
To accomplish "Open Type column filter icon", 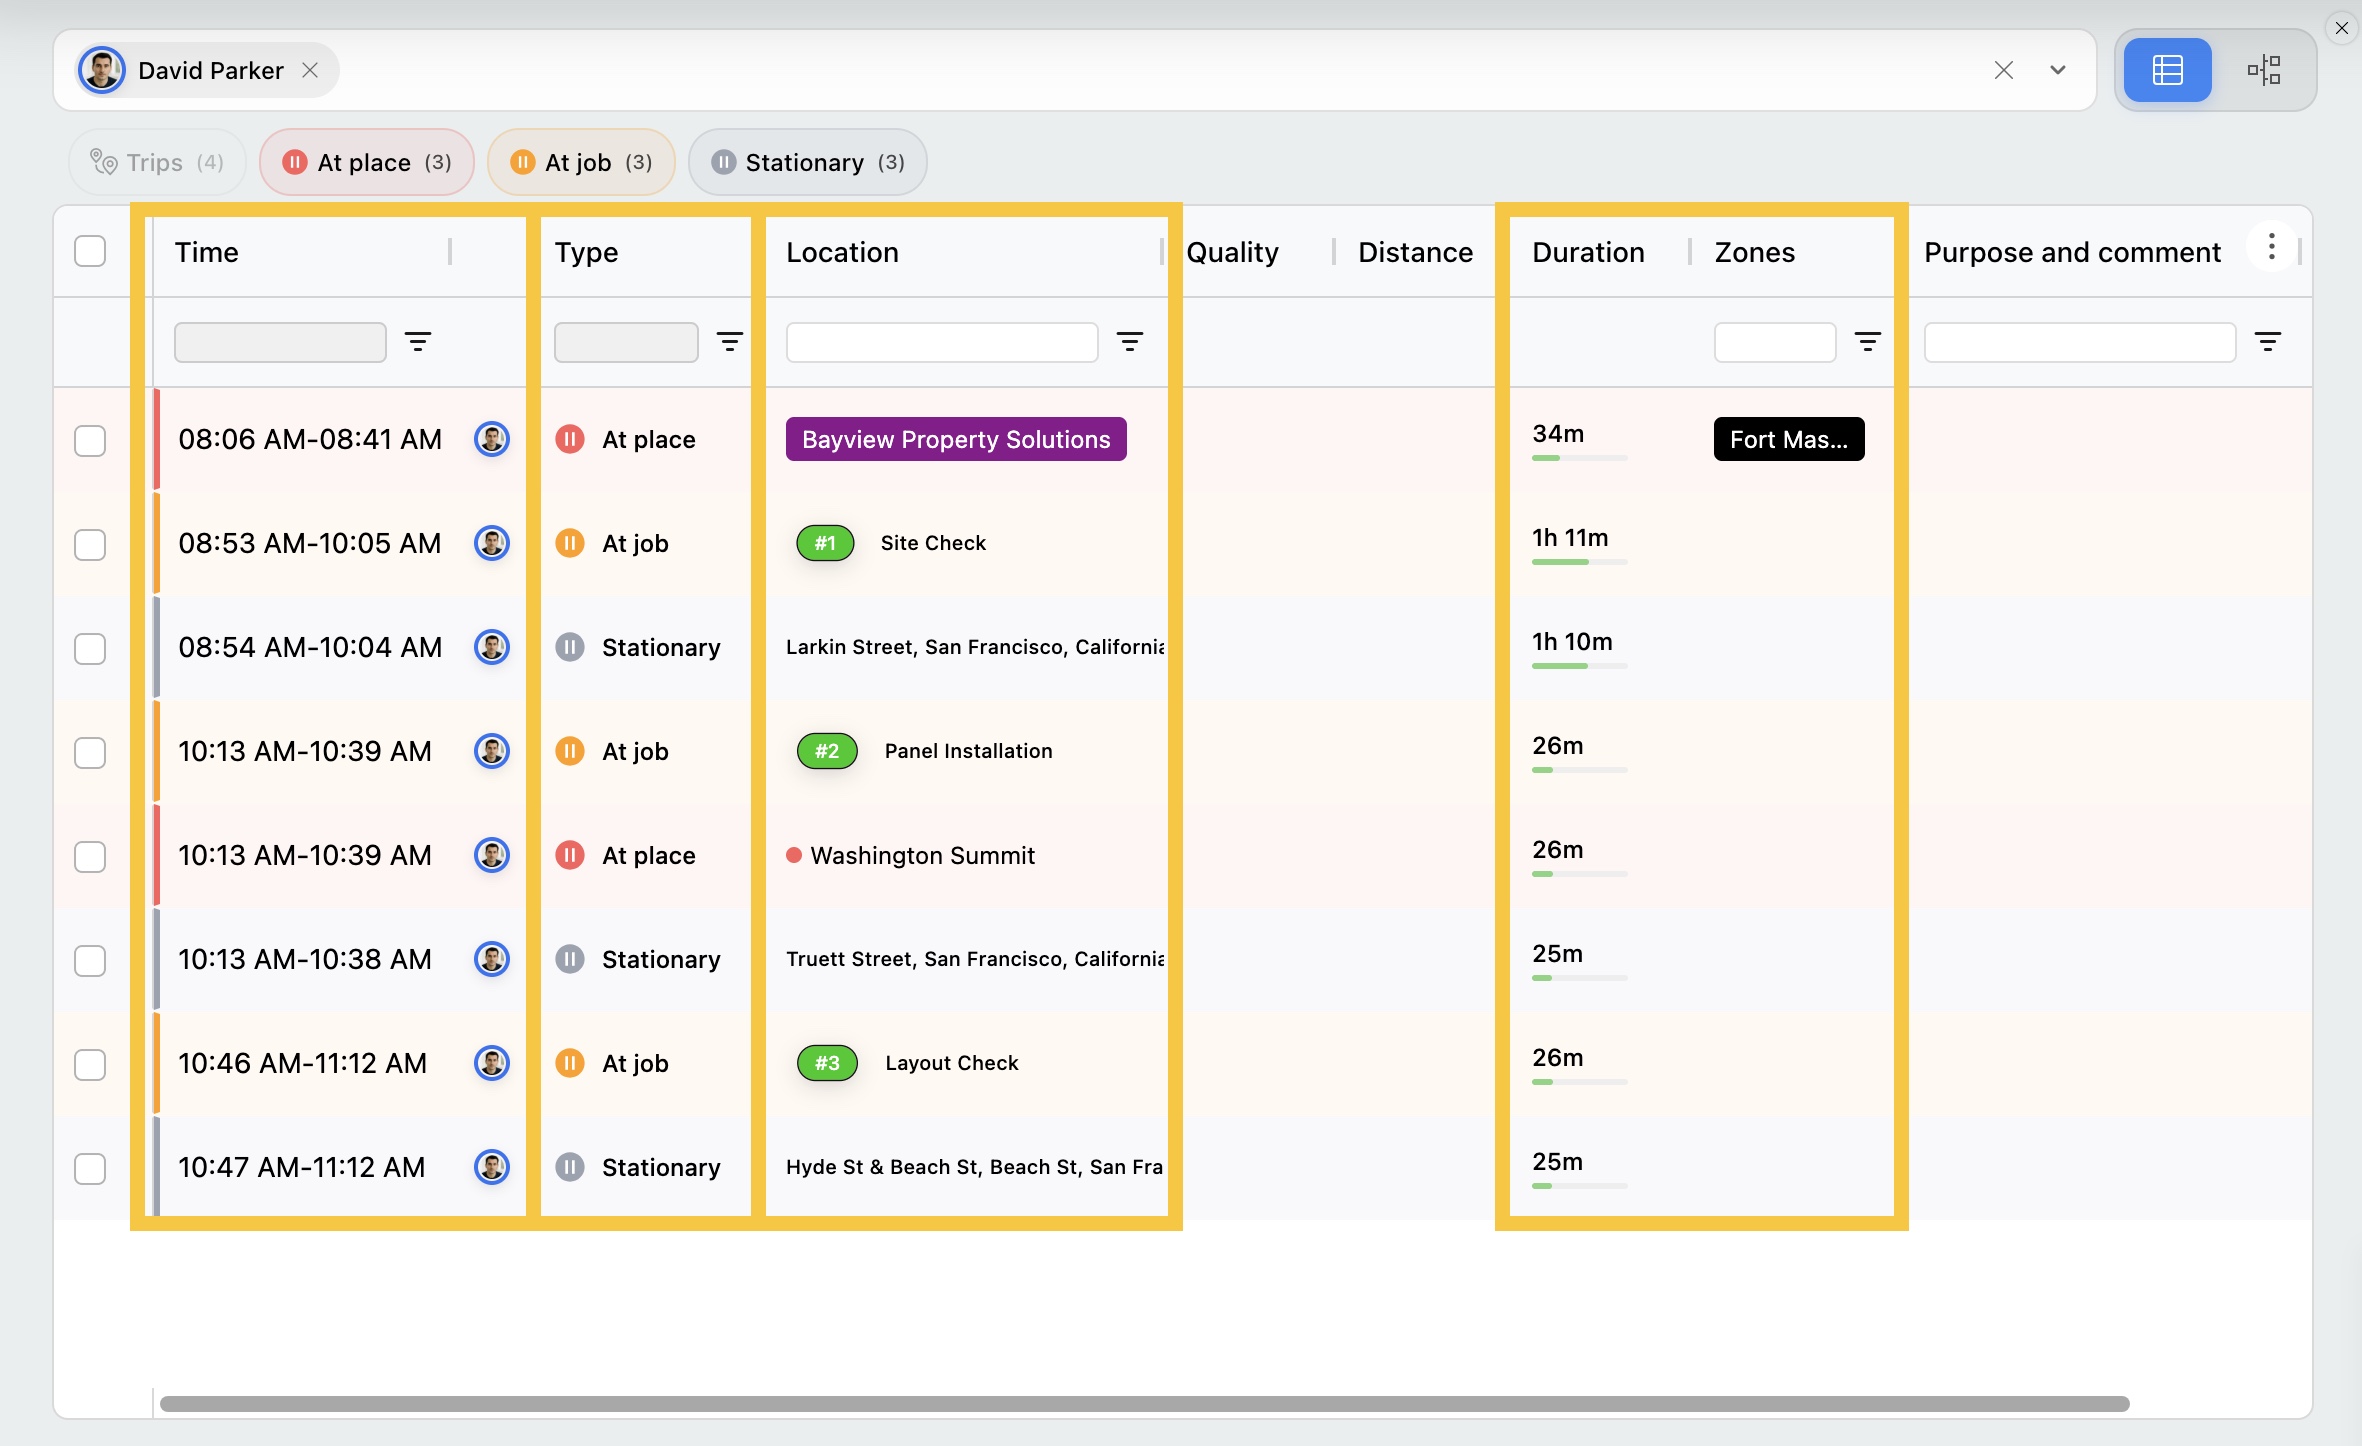I will pyautogui.click(x=730, y=342).
